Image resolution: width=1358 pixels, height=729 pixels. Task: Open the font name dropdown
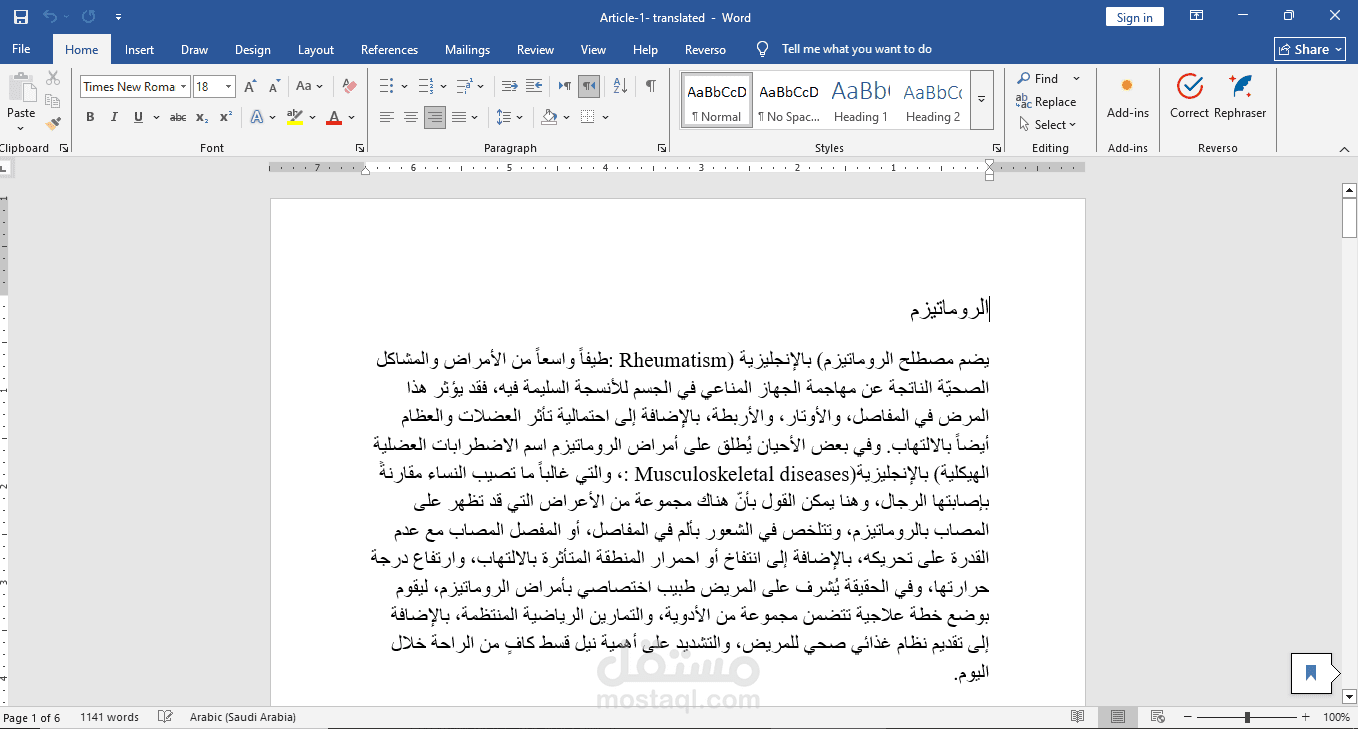point(184,87)
